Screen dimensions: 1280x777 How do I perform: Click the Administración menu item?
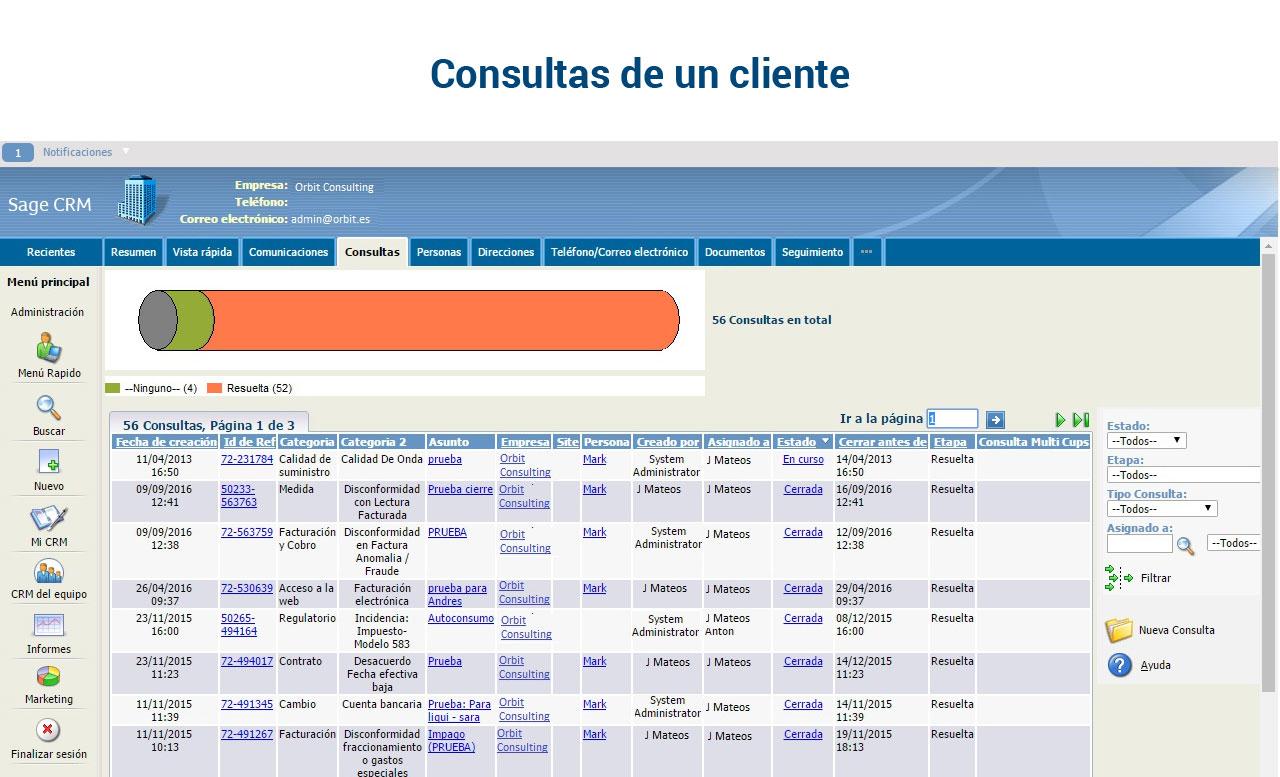pos(48,312)
